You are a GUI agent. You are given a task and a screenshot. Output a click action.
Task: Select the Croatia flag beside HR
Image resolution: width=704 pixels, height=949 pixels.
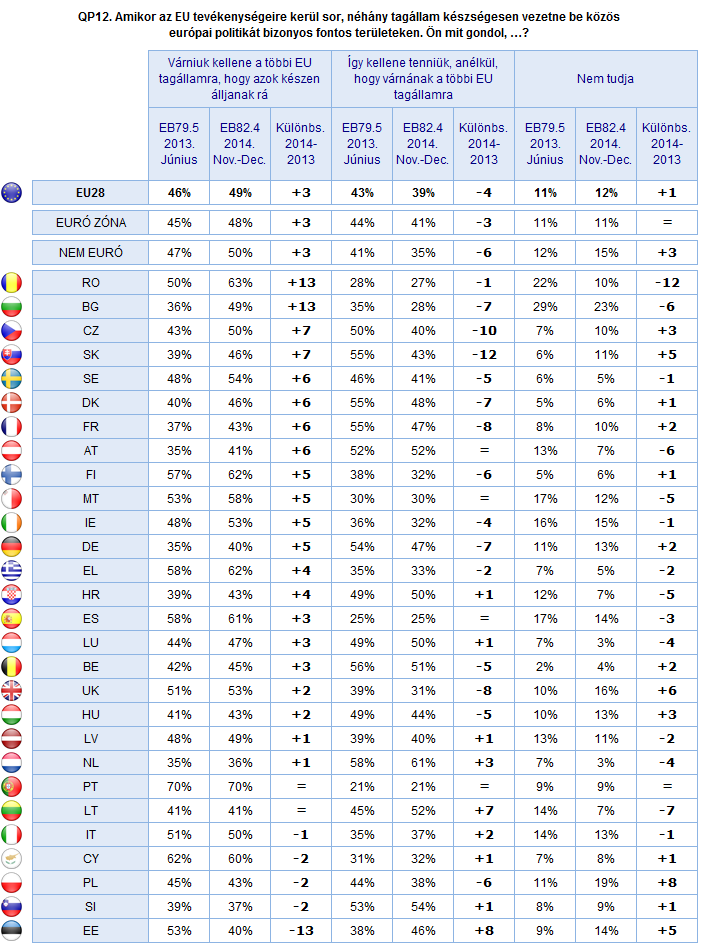point(12,595)
